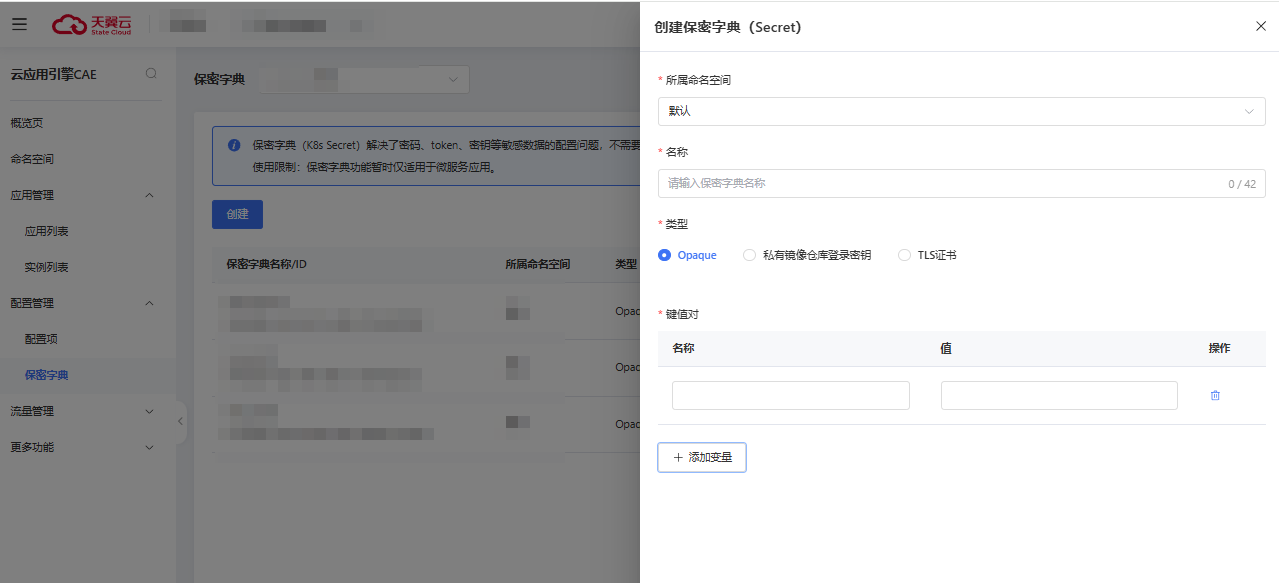
Task: Open the hamburger menu icon
Action: (20, 23)
